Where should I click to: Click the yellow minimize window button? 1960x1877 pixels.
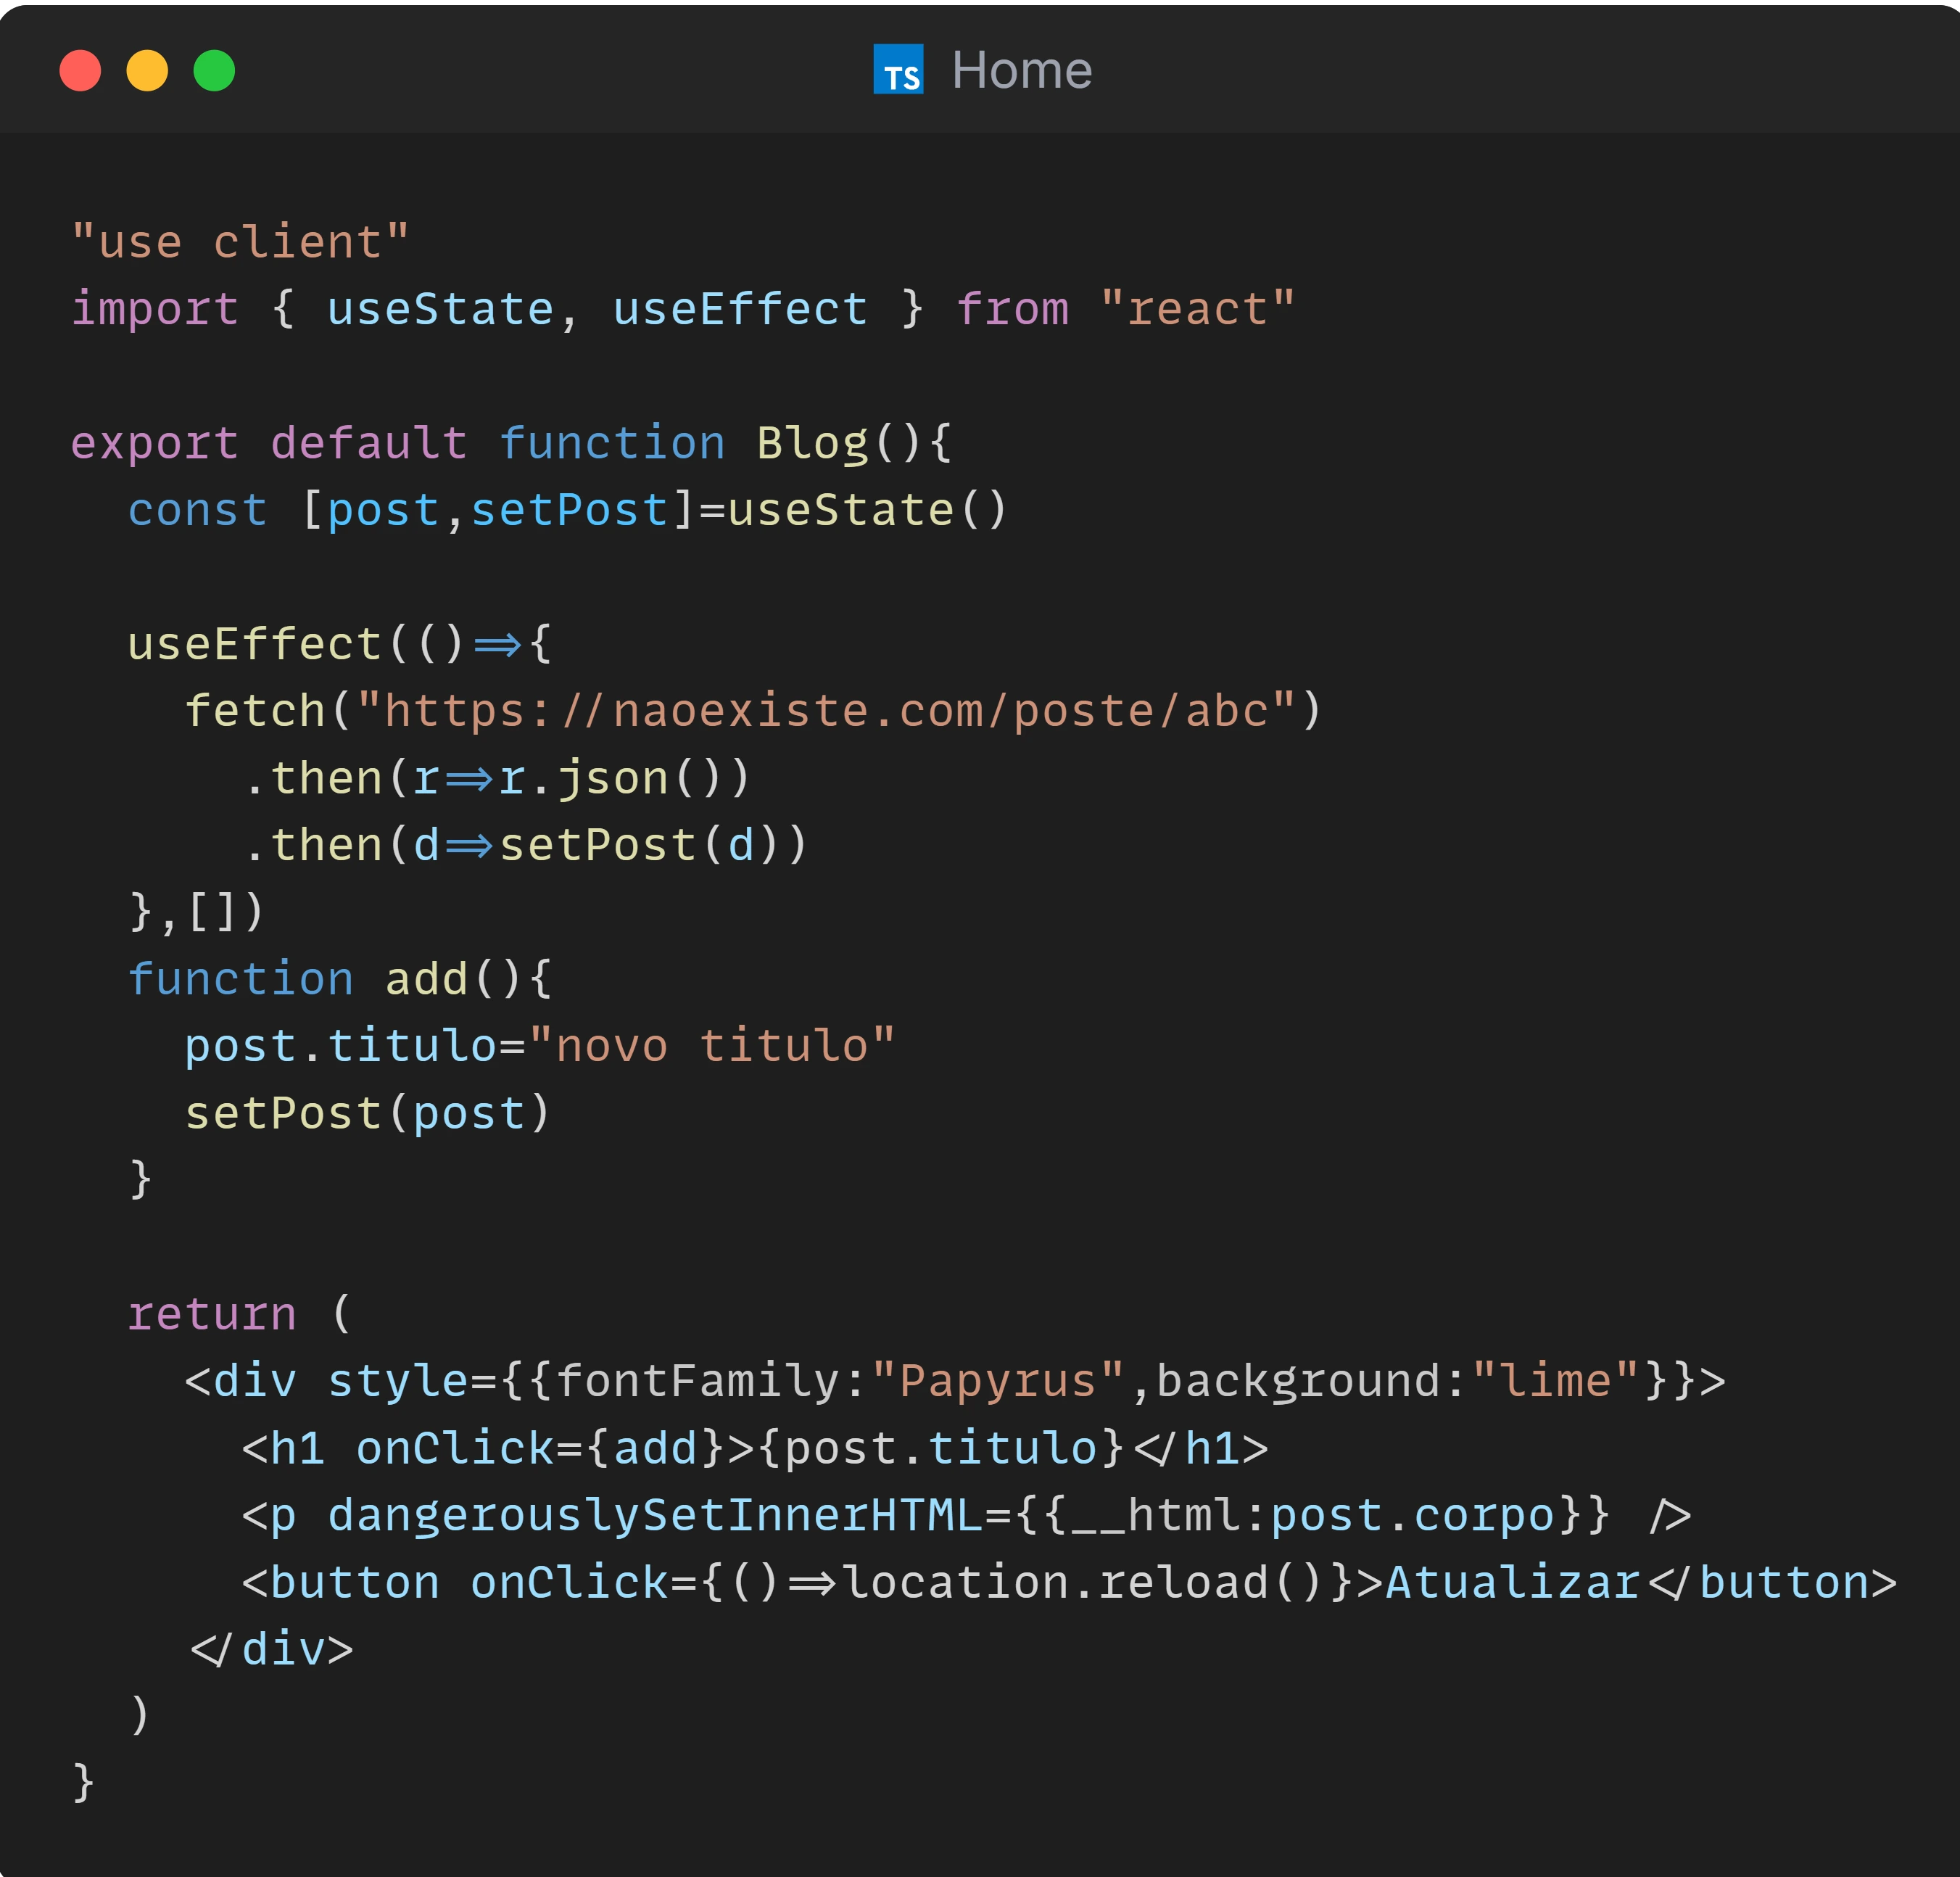[x=147, y=71]
